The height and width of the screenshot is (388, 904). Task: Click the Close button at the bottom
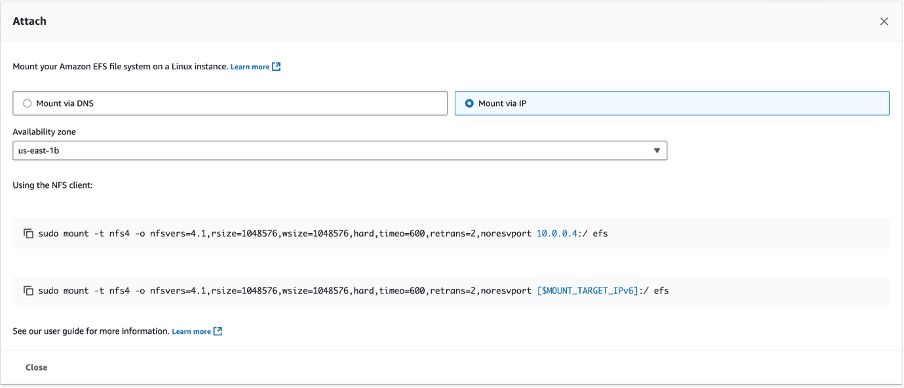pyautogui.click(x=36, y=367)
